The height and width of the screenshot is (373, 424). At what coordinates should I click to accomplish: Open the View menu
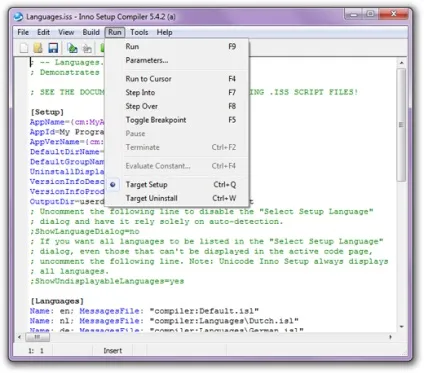click(66, 32)
